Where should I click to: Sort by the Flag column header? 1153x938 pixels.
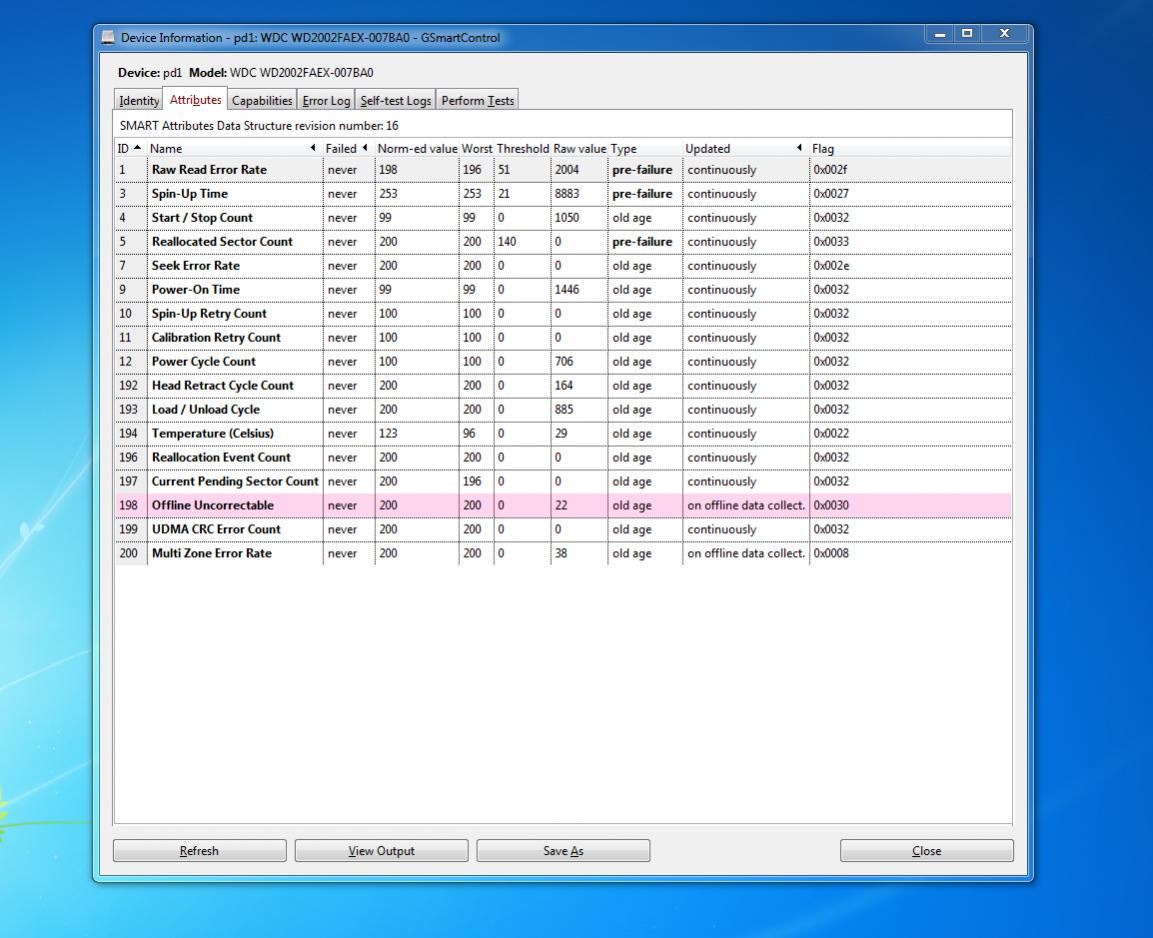910,148
